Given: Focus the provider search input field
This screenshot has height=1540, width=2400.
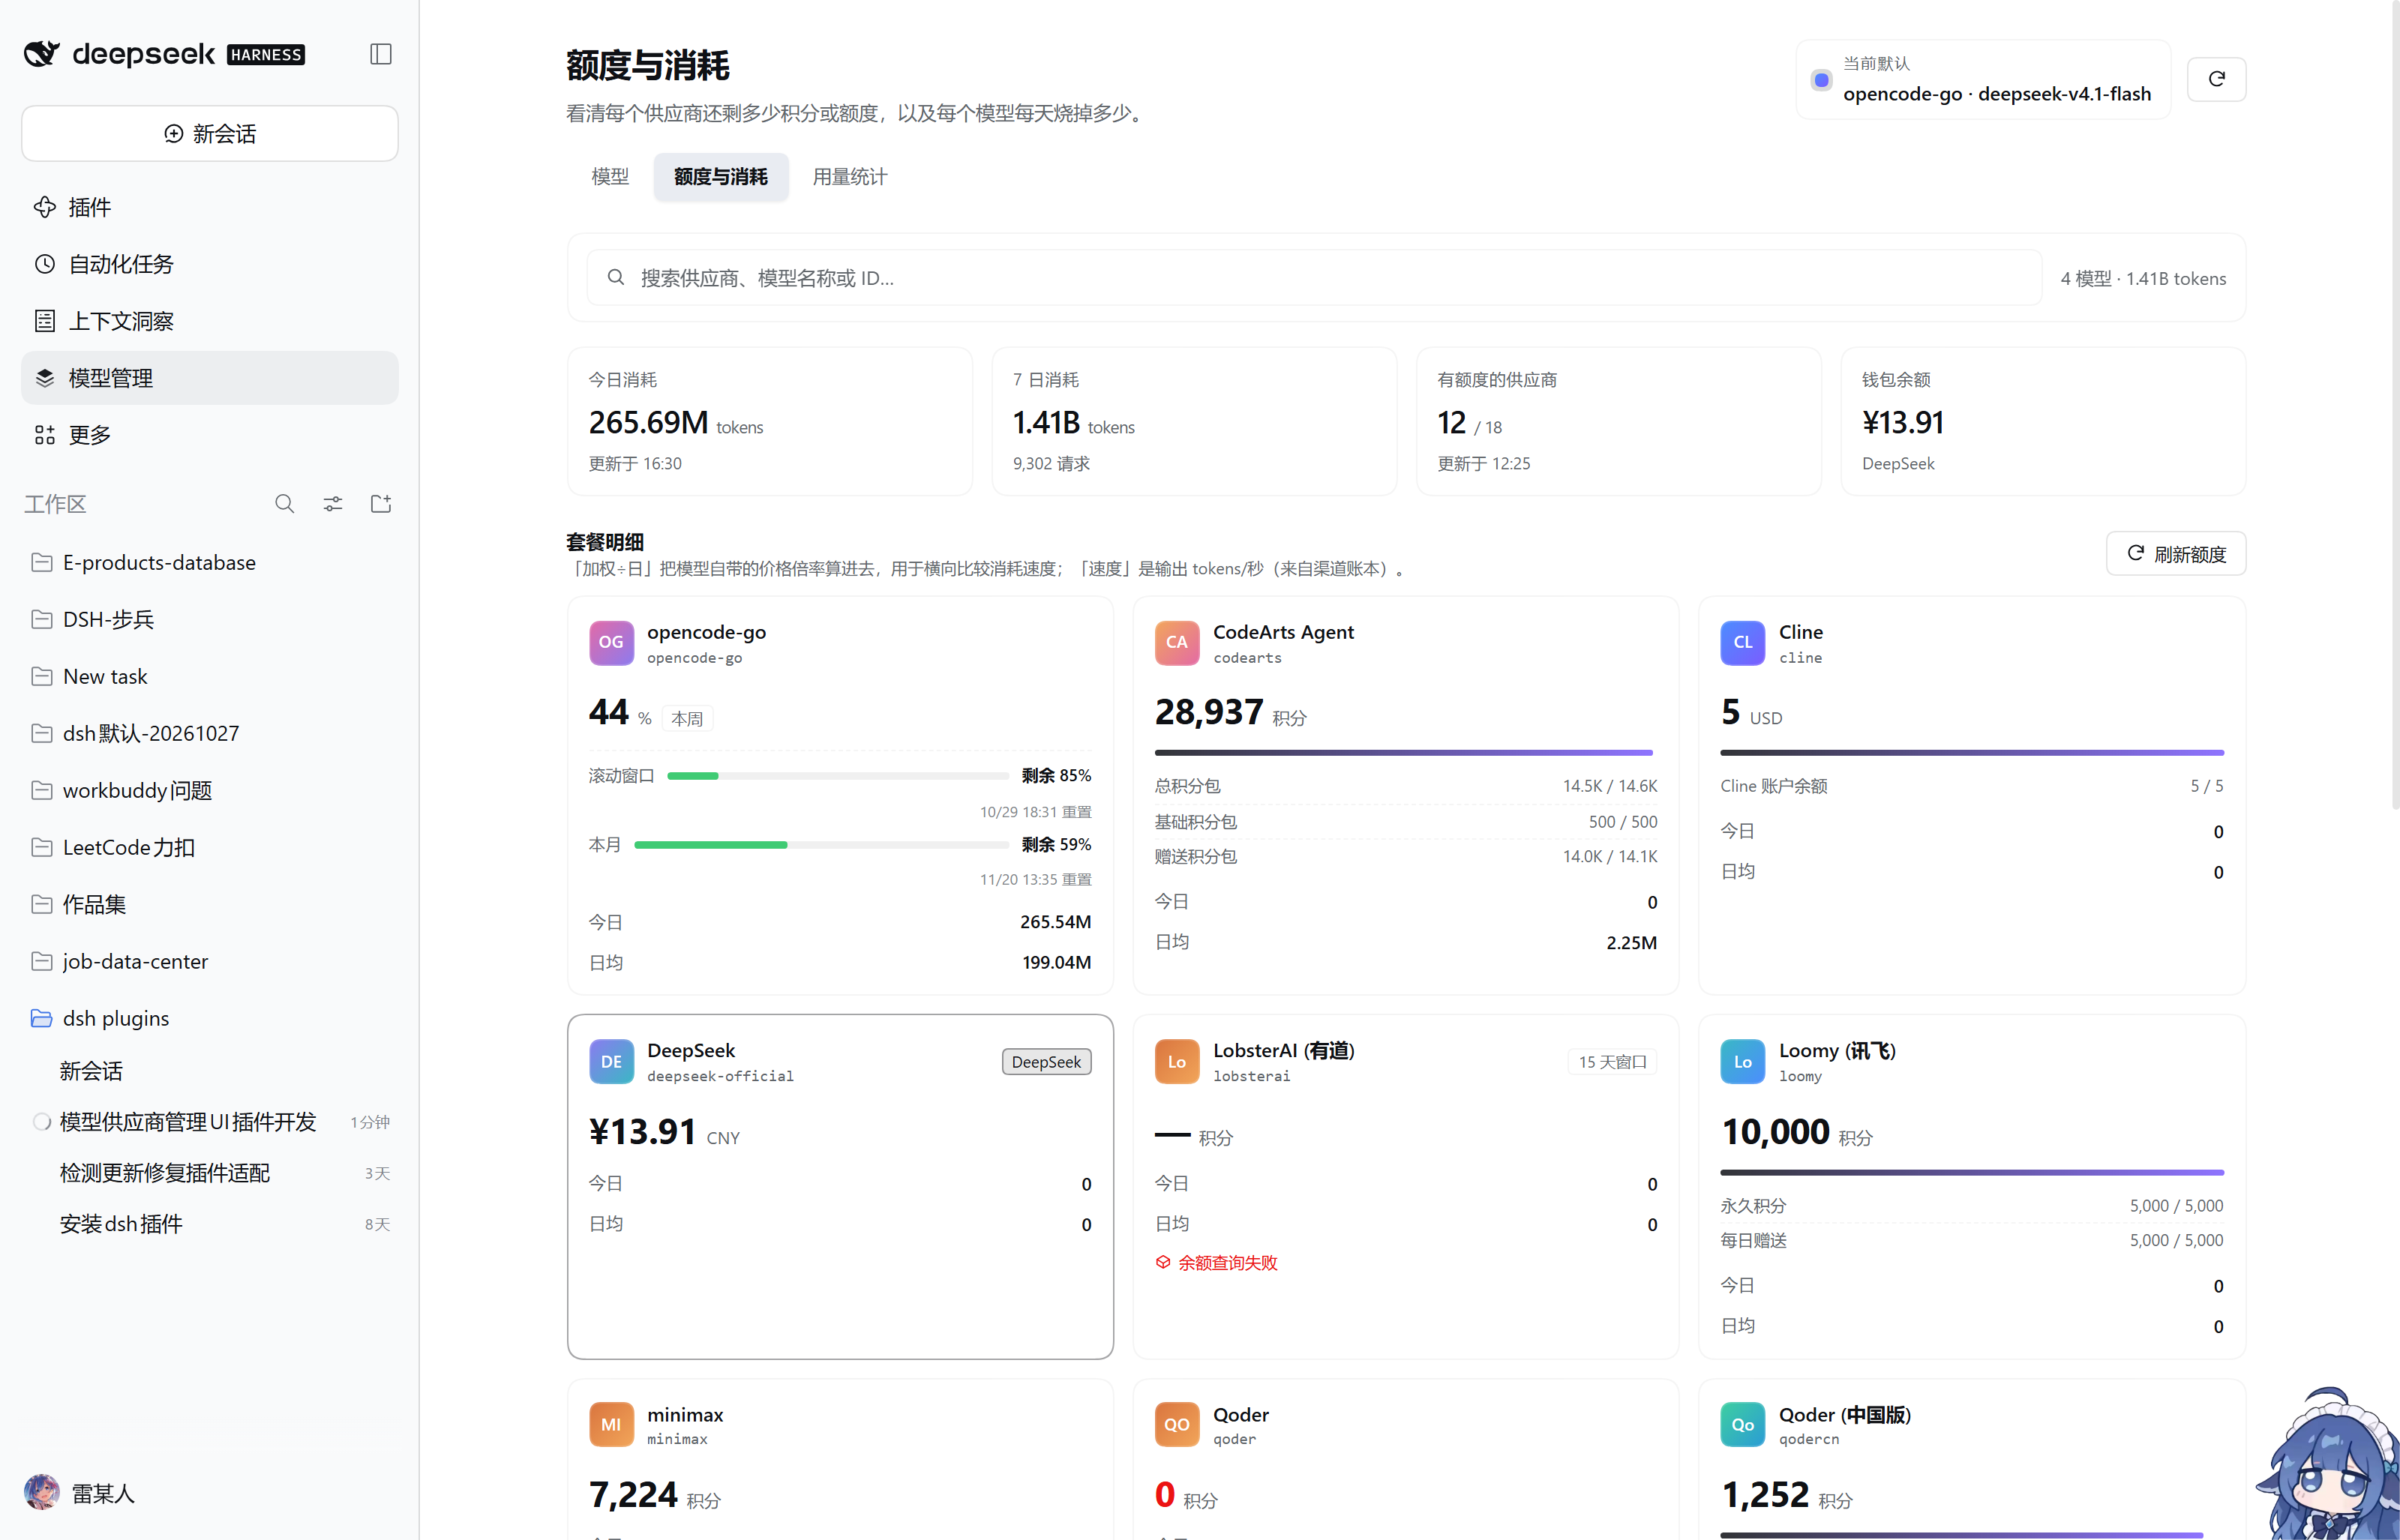Looking at the screenshot, I should (x=1314, y=278).
